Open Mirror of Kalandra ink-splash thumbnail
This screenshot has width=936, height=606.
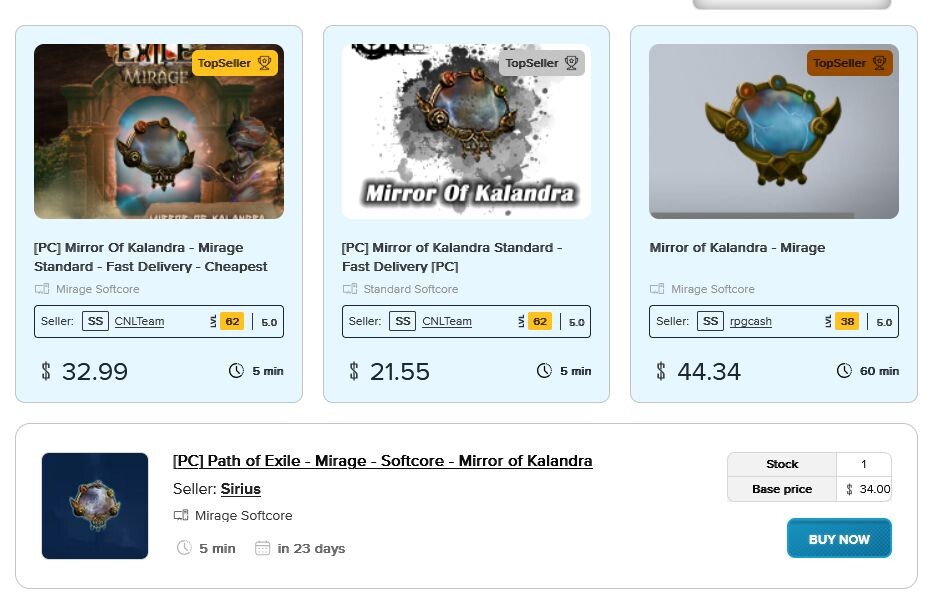tap(466, 131)
